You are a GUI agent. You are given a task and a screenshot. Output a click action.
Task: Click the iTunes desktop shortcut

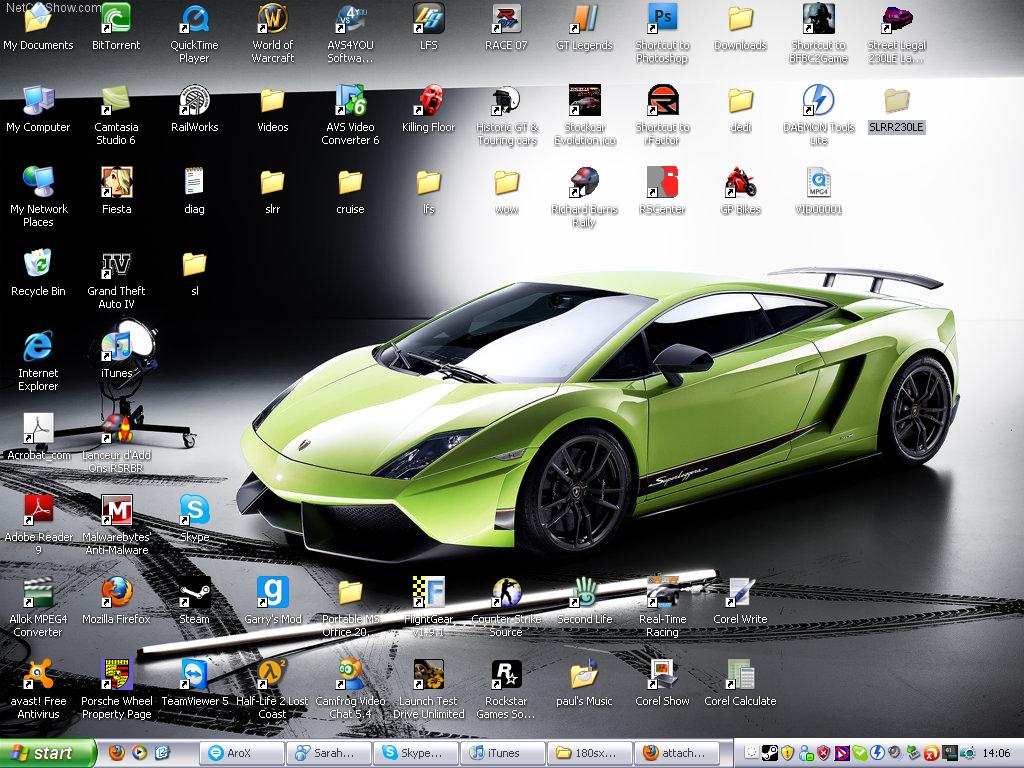(x=116, y=346)
